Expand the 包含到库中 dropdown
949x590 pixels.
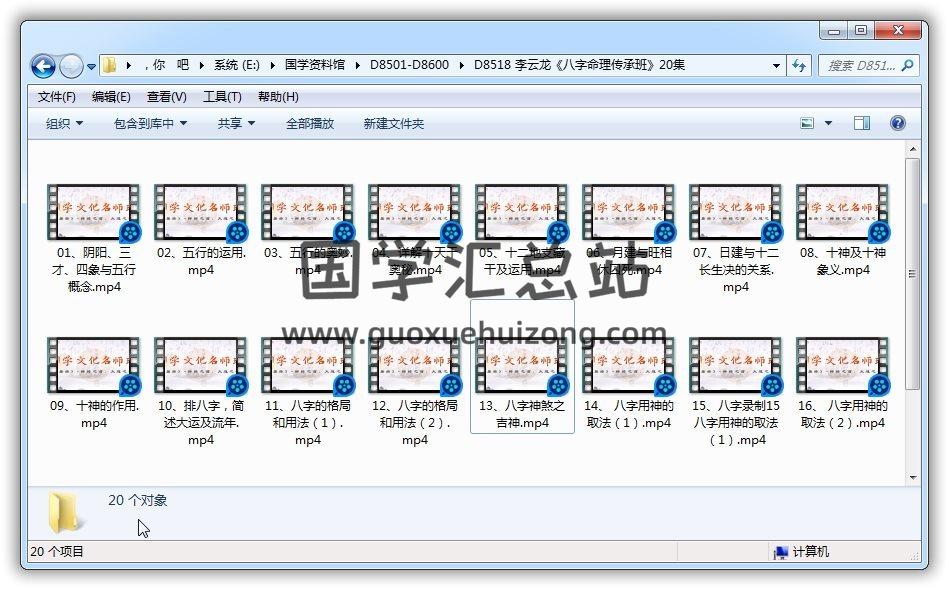coord(150,123)
